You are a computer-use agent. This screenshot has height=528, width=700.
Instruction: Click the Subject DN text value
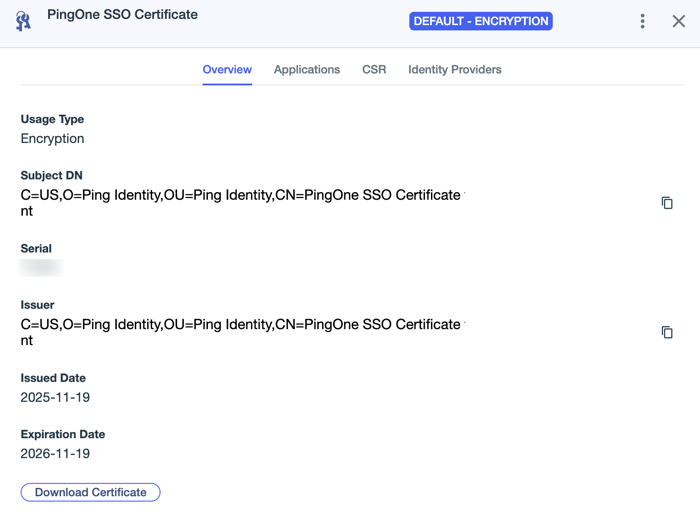(x=242, y=203)
